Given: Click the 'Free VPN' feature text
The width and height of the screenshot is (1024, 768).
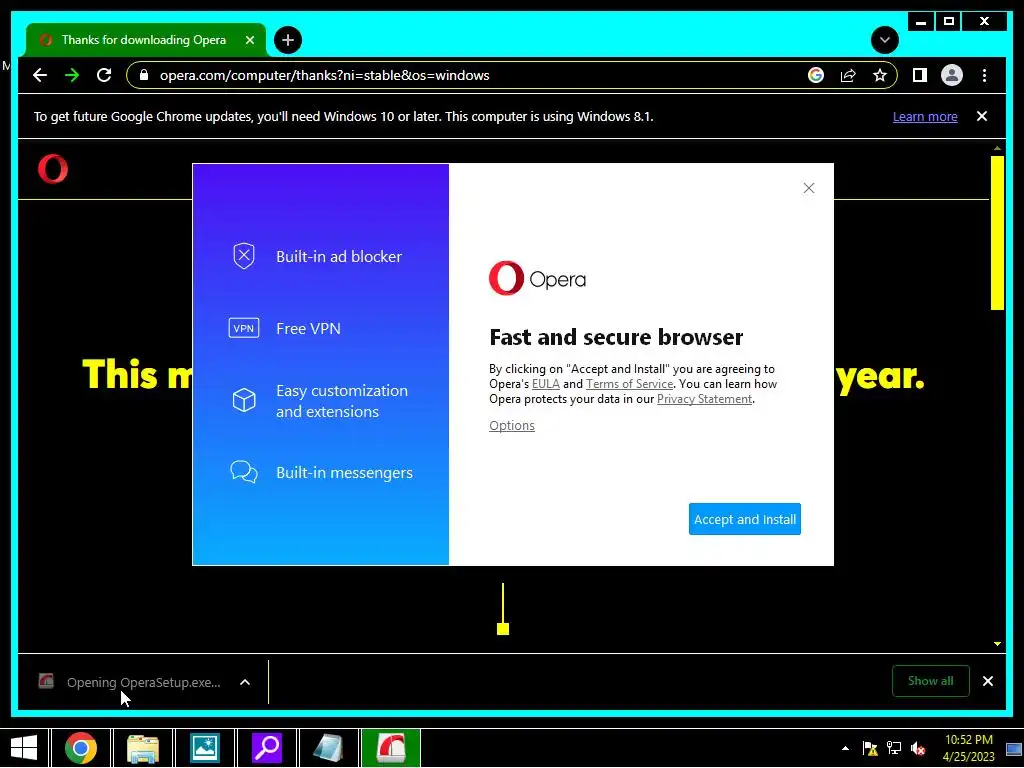Looking at the screenshot, I should pyautogui.click(x=308, y=328).
